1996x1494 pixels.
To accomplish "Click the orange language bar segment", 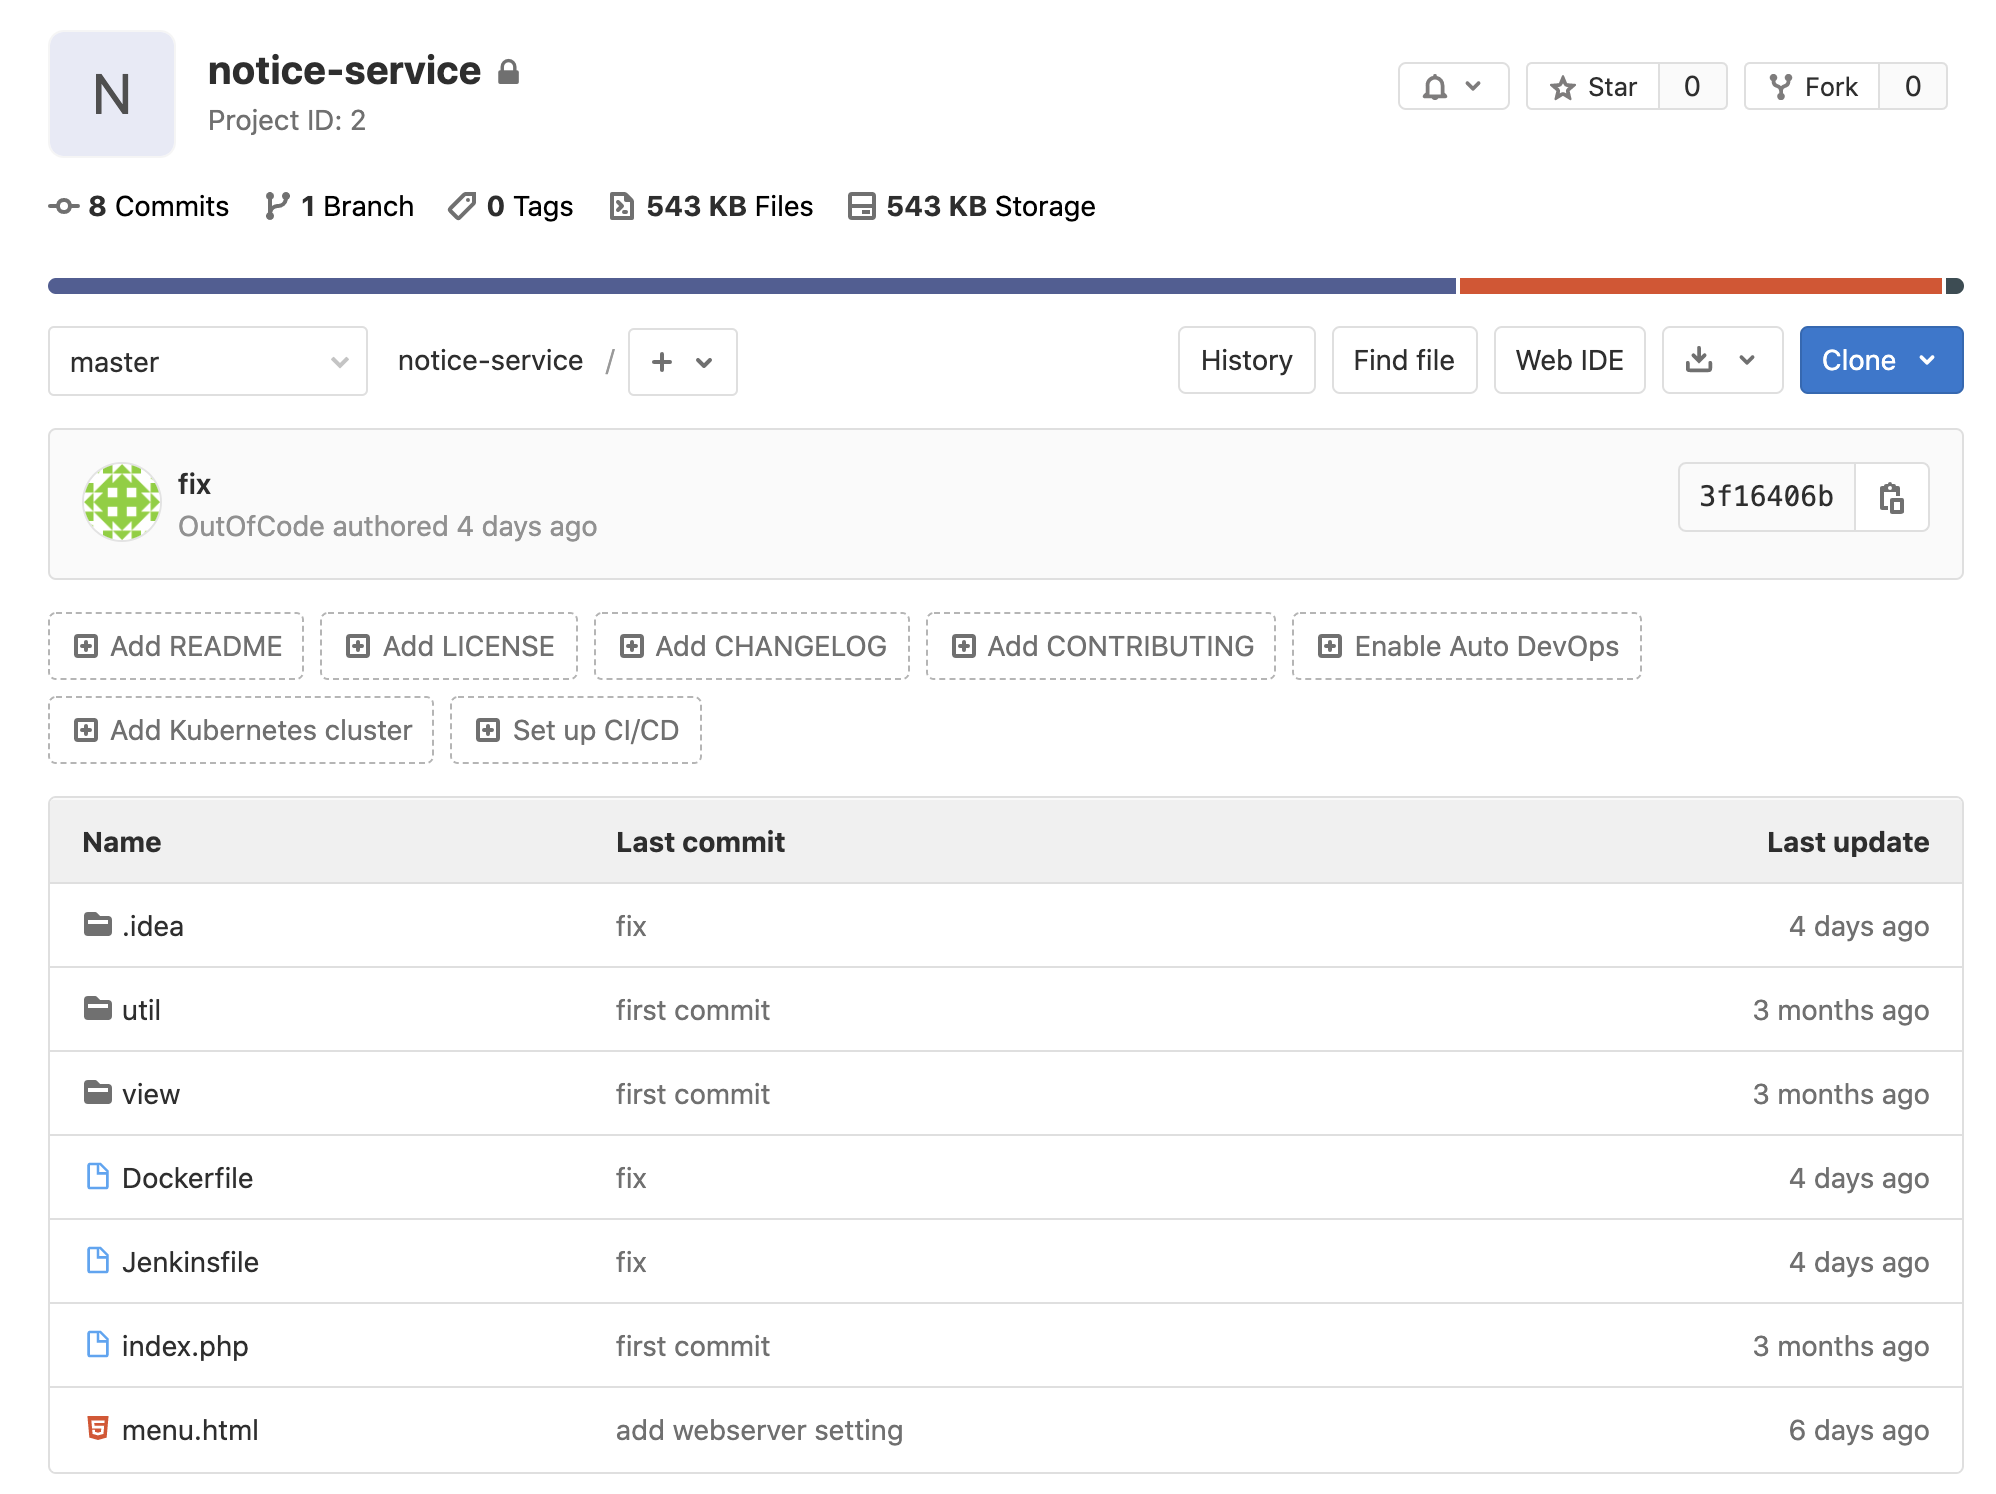I will [1700, 286].
